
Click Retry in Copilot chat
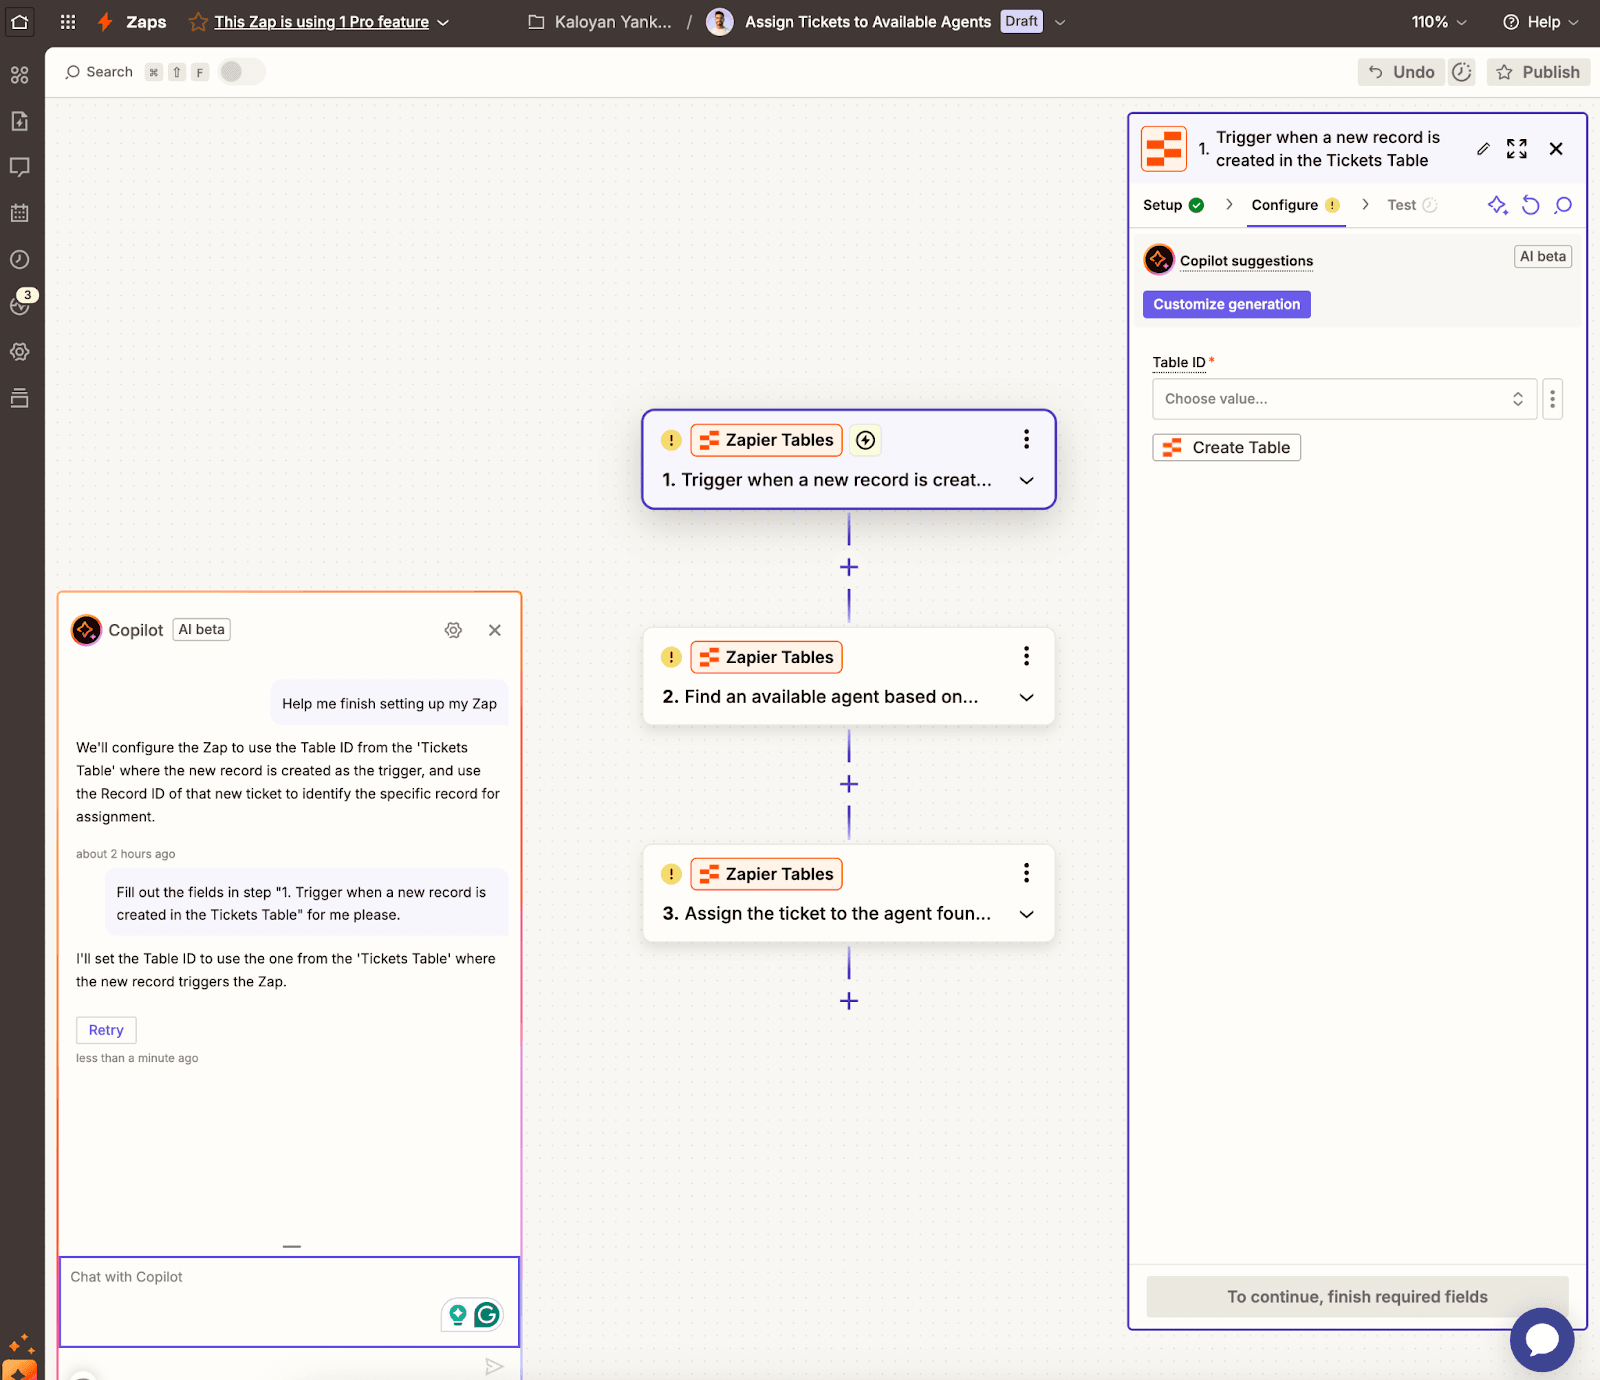[x=106, y=1030]
